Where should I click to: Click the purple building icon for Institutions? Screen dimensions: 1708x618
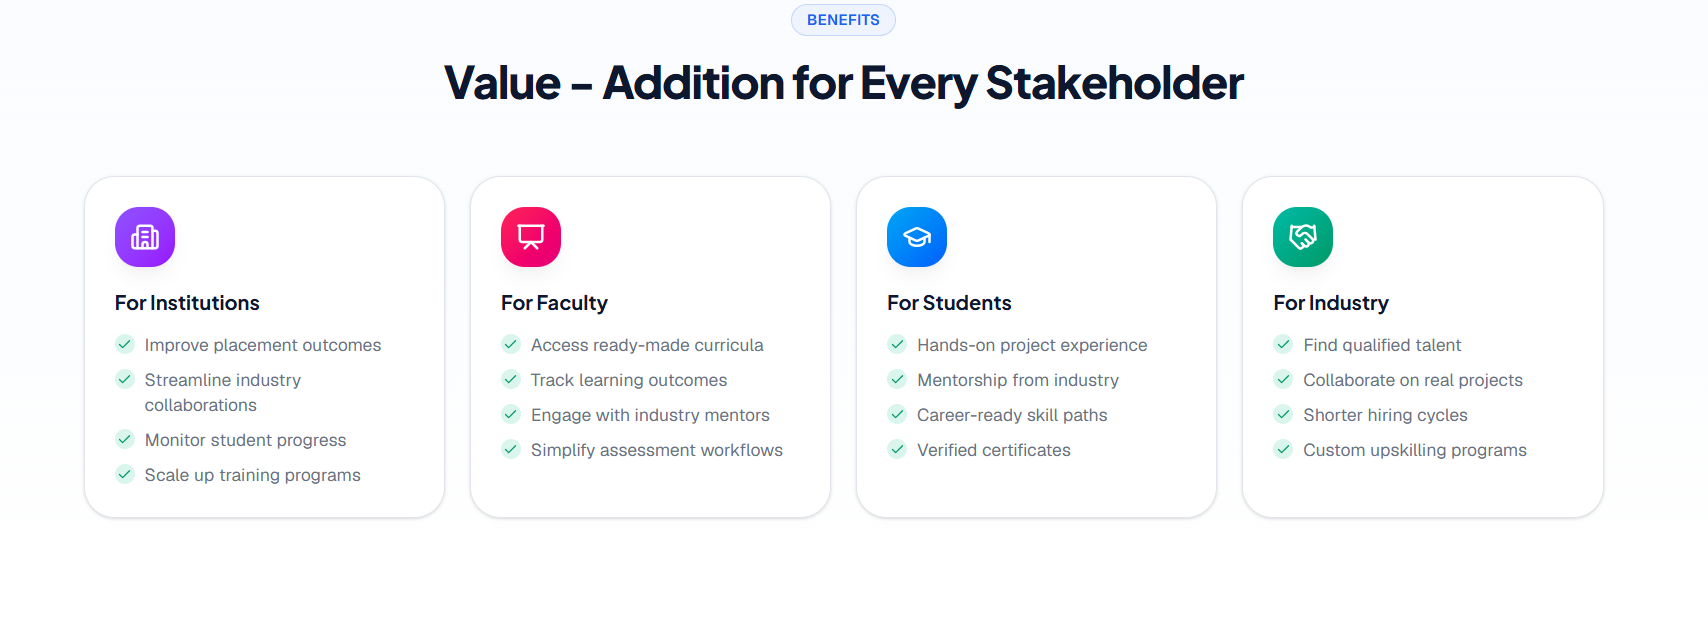point(145,237)
